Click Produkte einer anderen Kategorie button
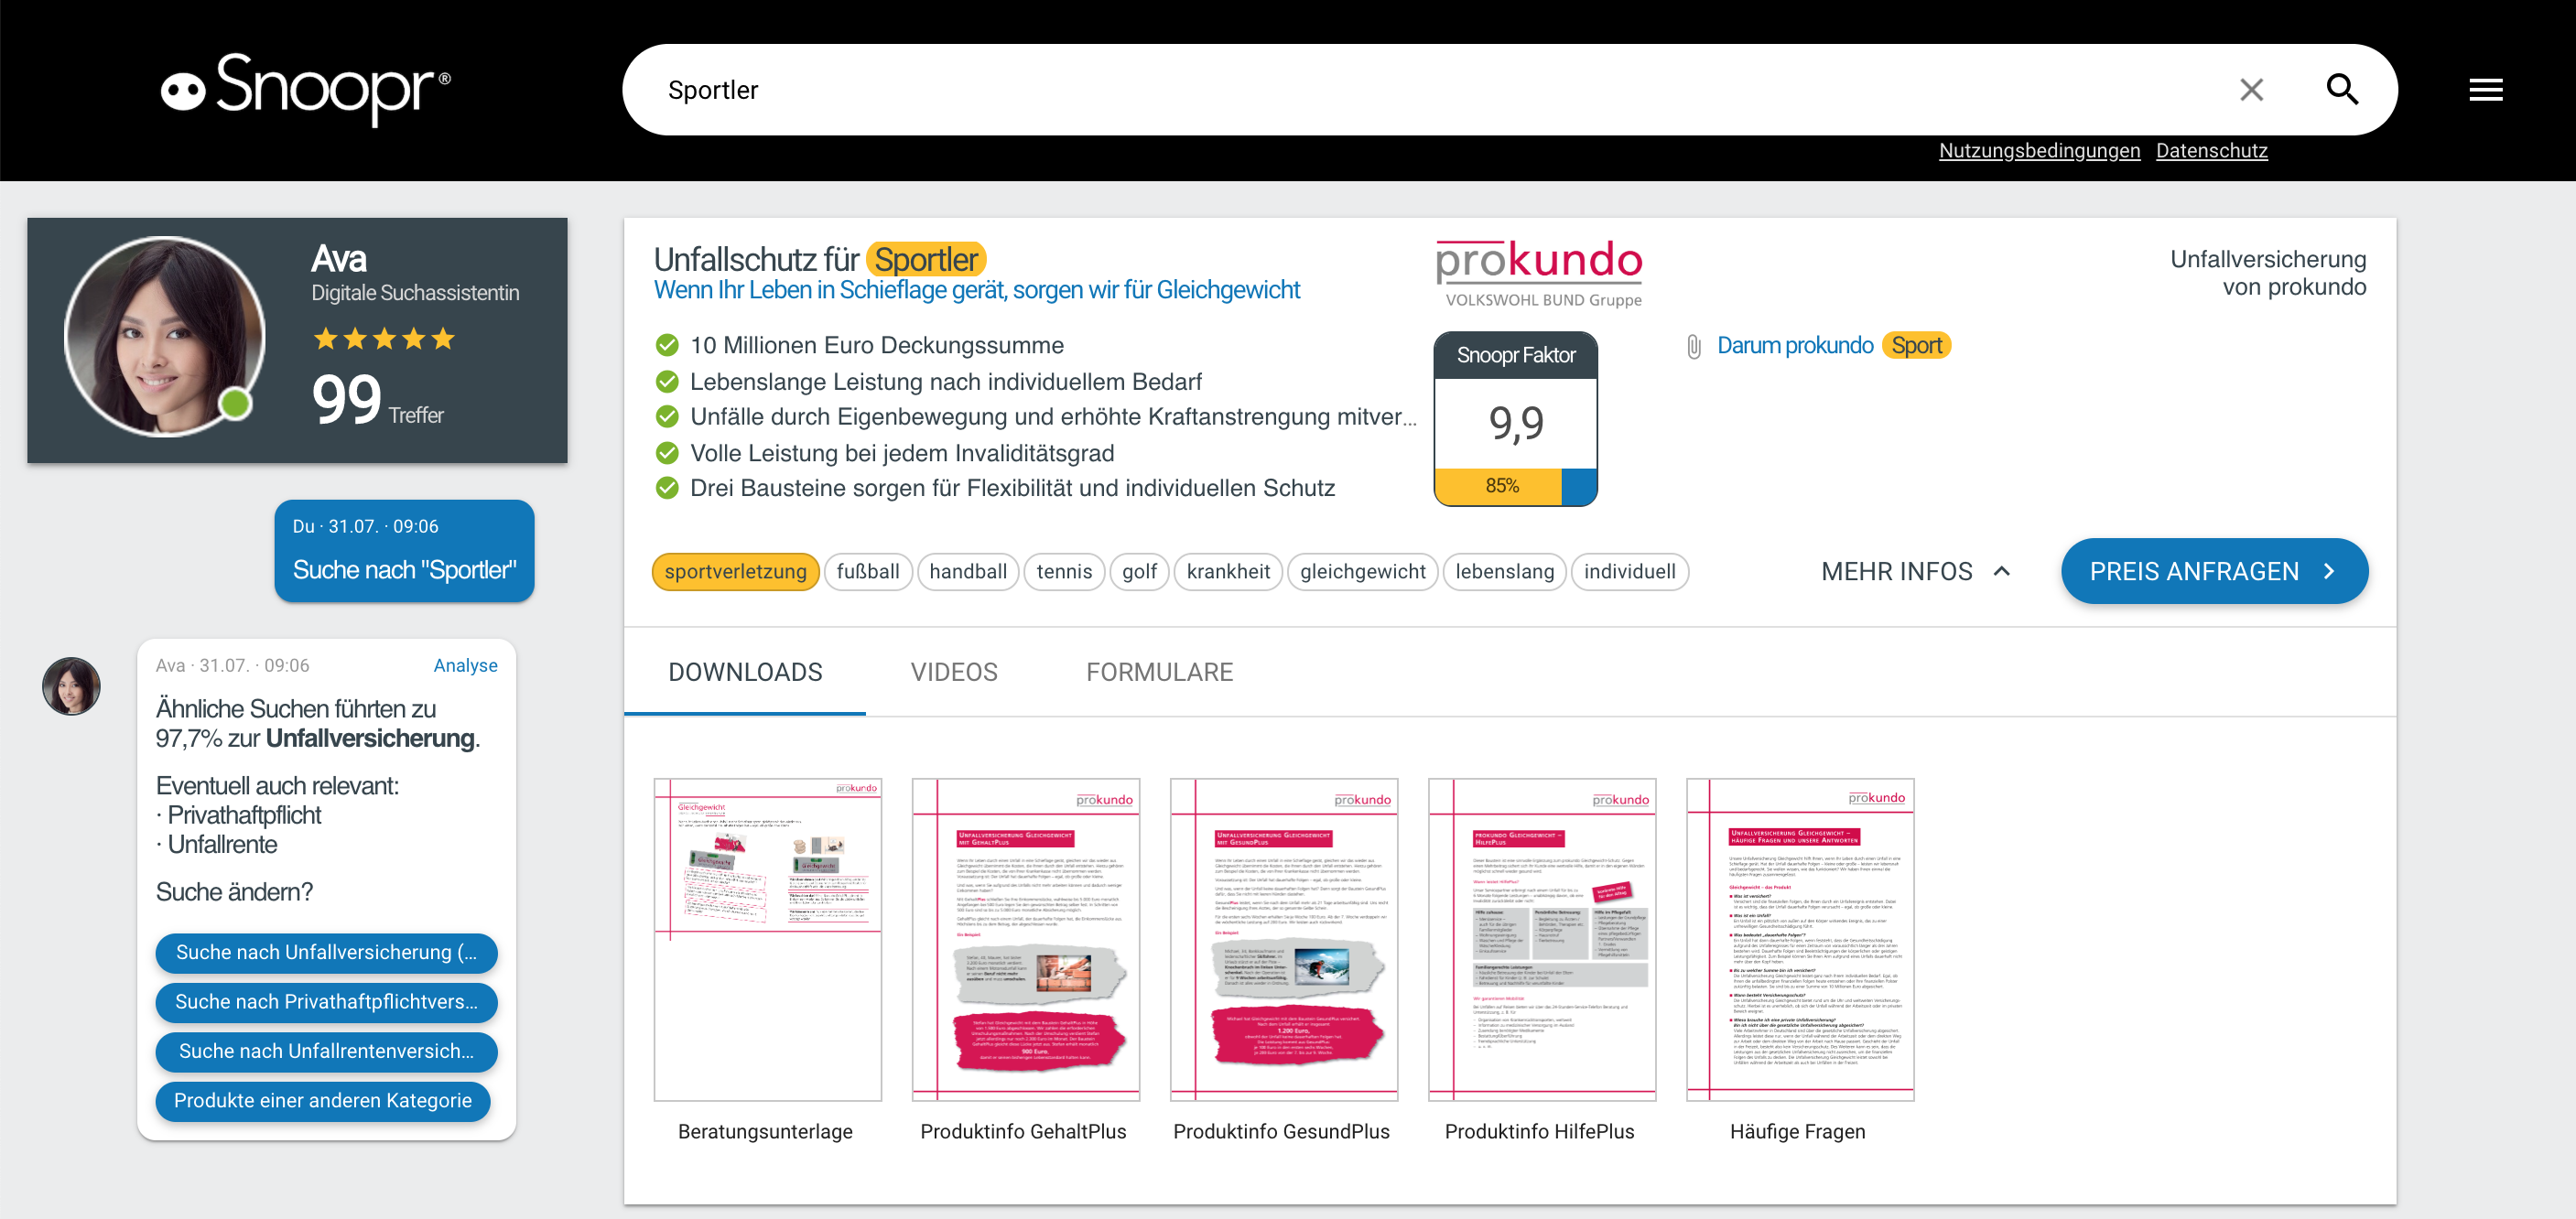 322,1100
